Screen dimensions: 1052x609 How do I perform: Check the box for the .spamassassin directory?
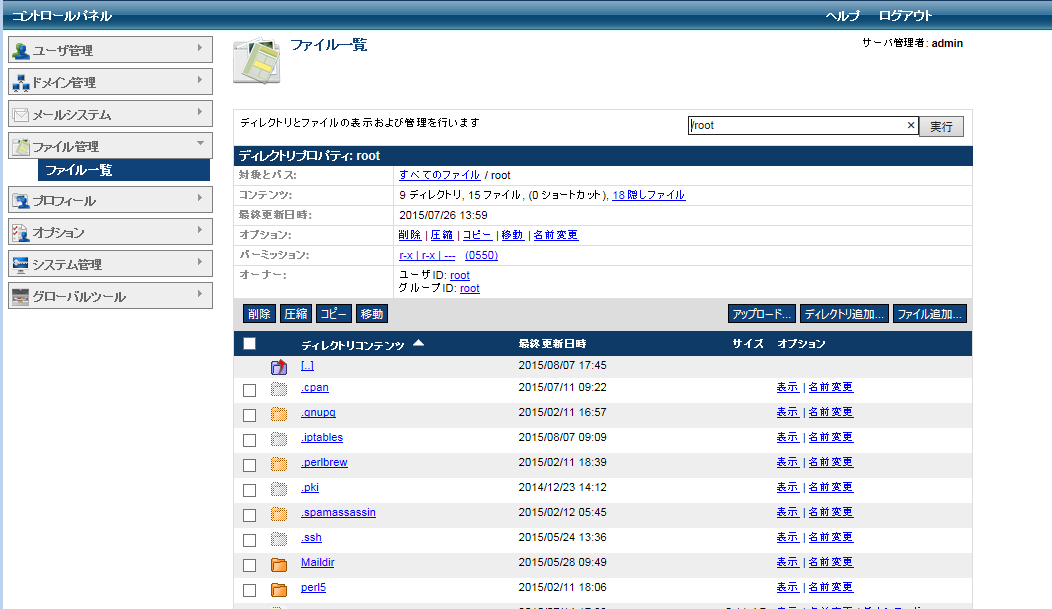click(250, 515)
